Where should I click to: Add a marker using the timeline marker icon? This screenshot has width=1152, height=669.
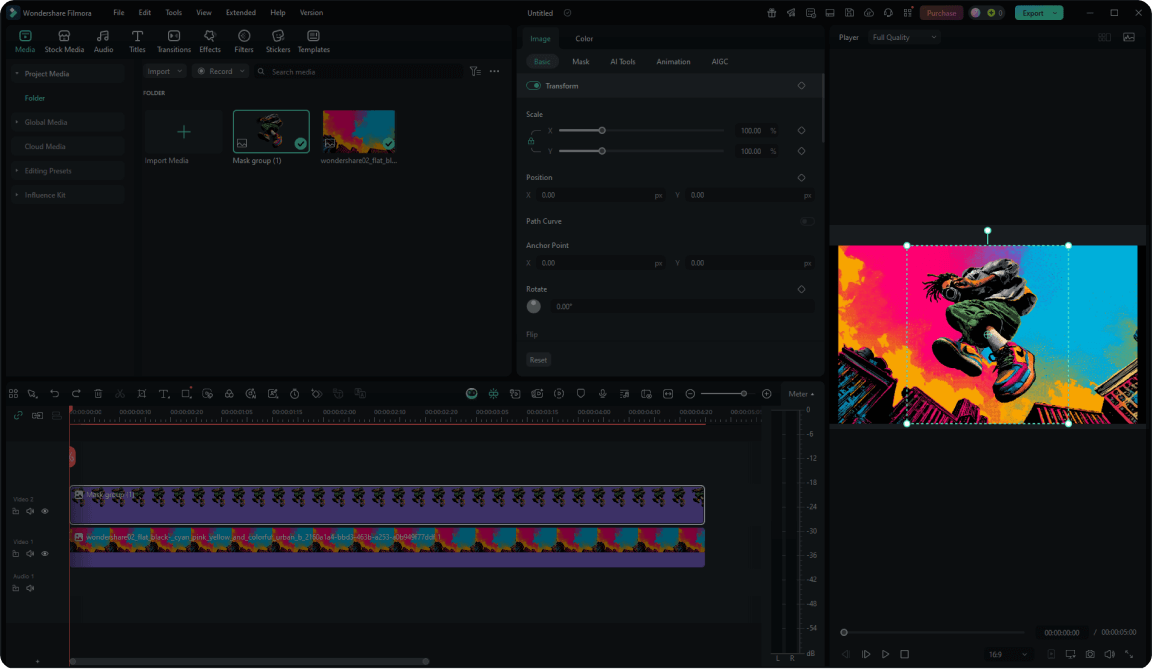pyautogui.click(x=580, y=394)
